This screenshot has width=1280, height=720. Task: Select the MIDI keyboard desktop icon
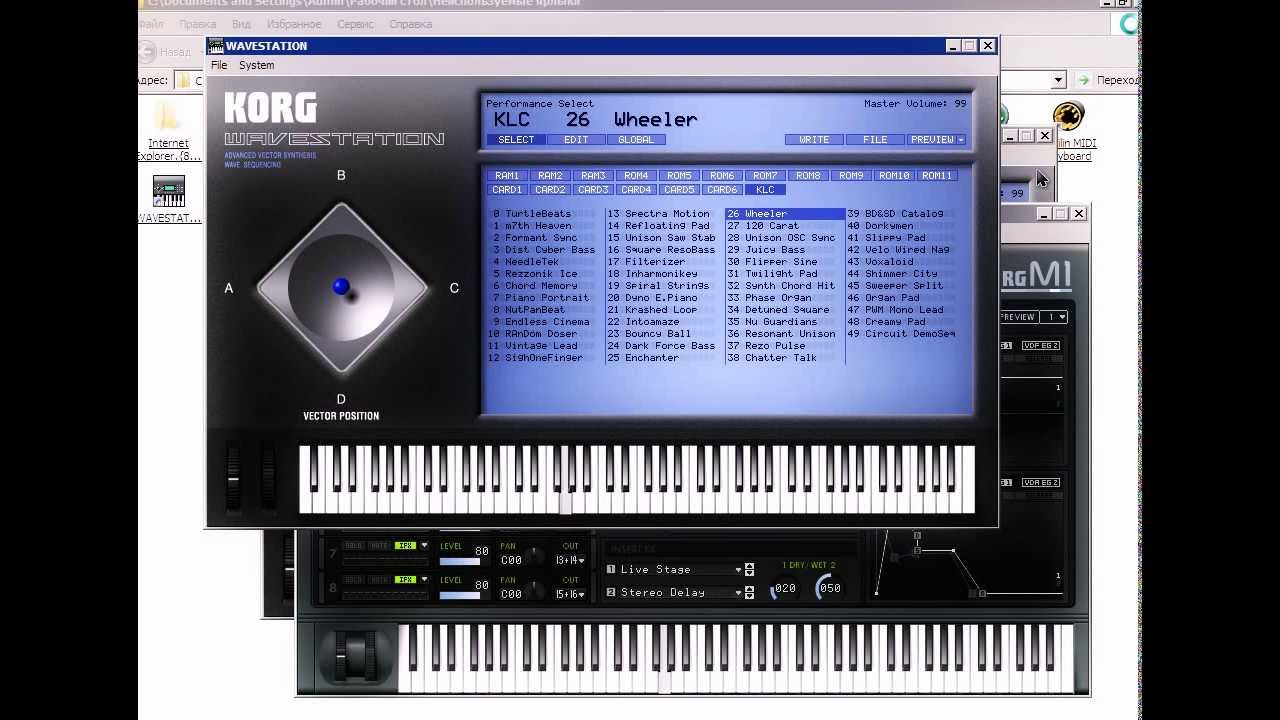[x=1068, y=117]
